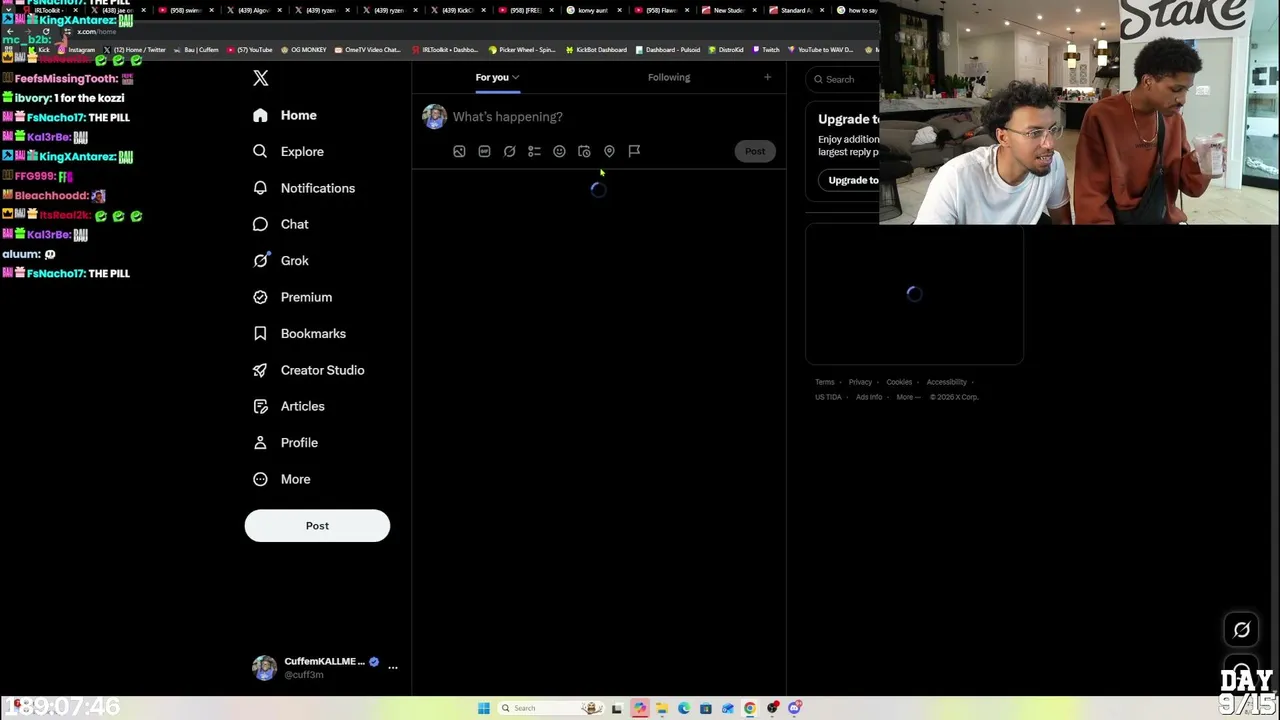The height and width of the screenshot is (720, 1280).
Task: Open Google Chrome from the taskbar
Action: 750,708
